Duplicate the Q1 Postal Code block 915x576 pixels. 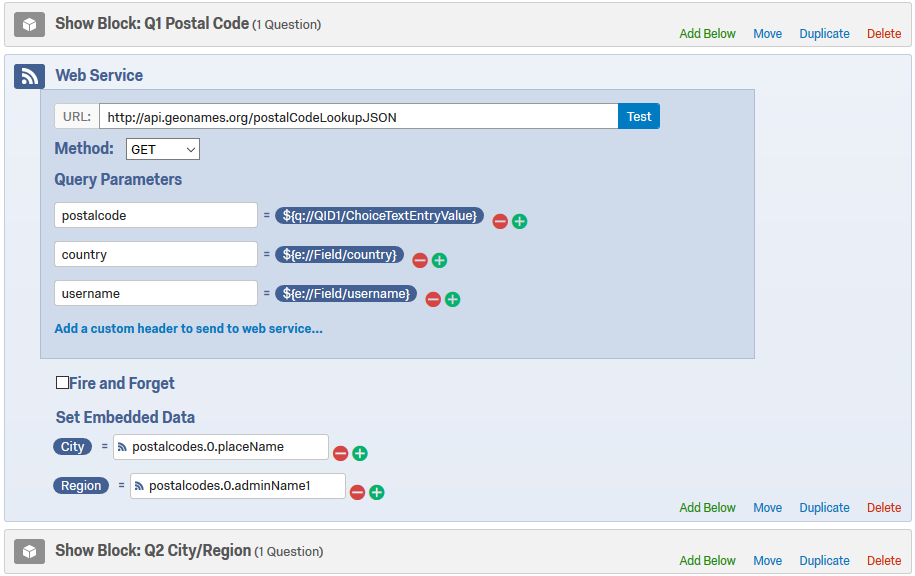click(x=824, y=34)
